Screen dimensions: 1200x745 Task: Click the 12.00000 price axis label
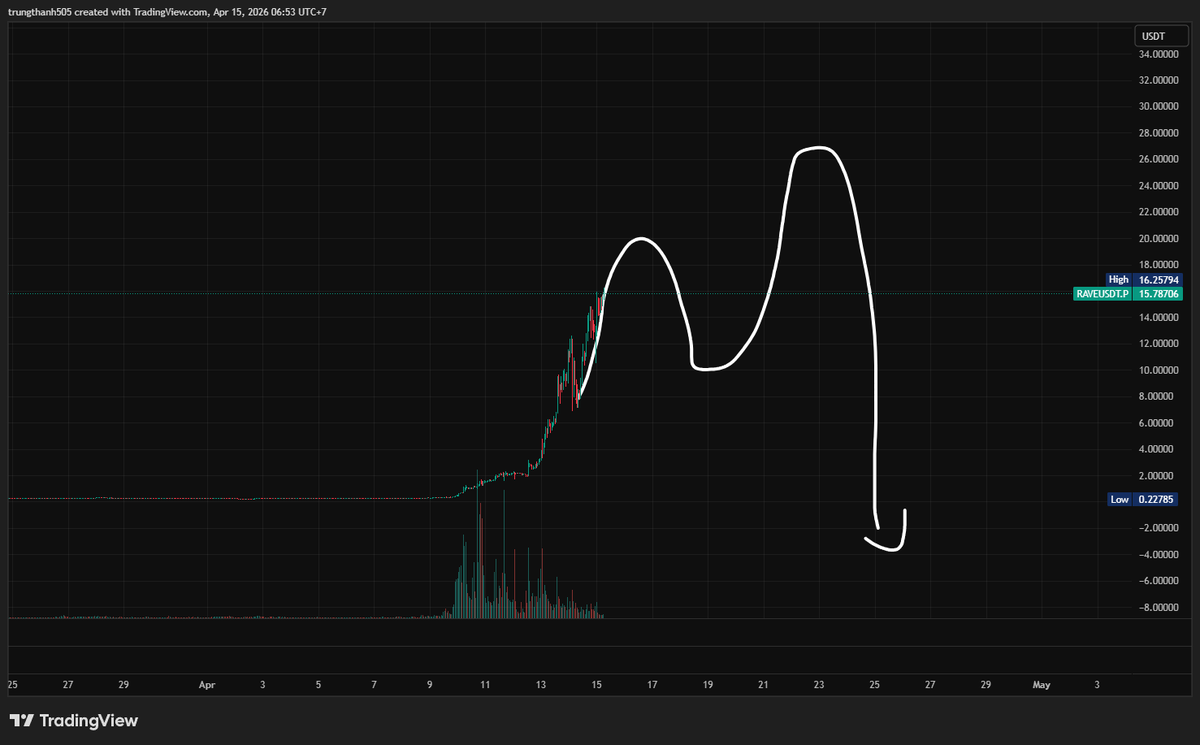click(x=1160, y=344)
